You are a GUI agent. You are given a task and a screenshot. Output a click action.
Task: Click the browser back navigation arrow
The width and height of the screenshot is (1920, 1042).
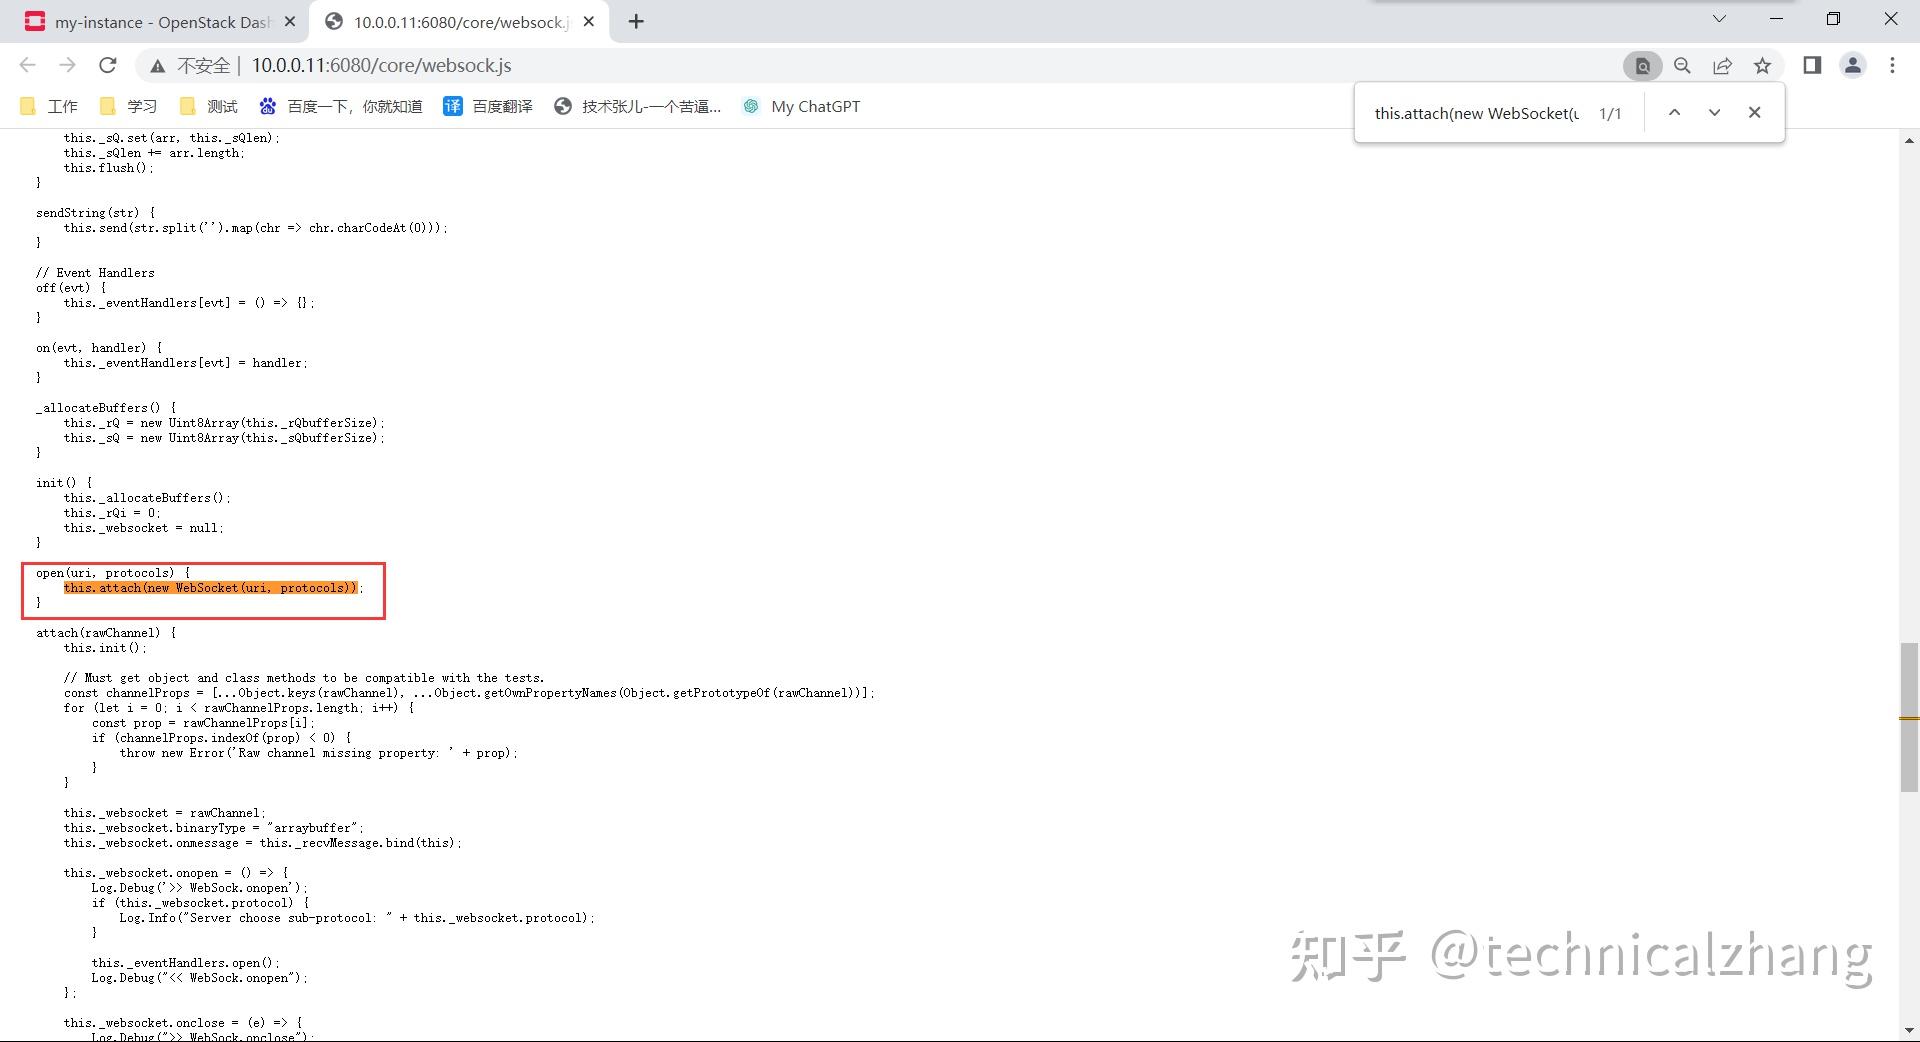pyautogui.click(x=27, y=65)
